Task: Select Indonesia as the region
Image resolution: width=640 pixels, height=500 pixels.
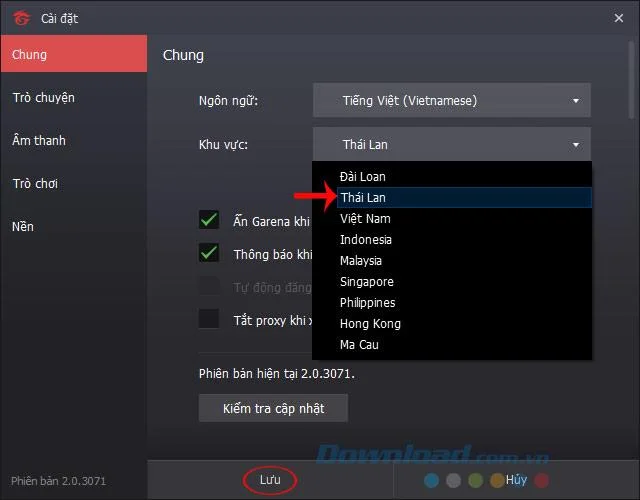Action: tap(366, 240)
